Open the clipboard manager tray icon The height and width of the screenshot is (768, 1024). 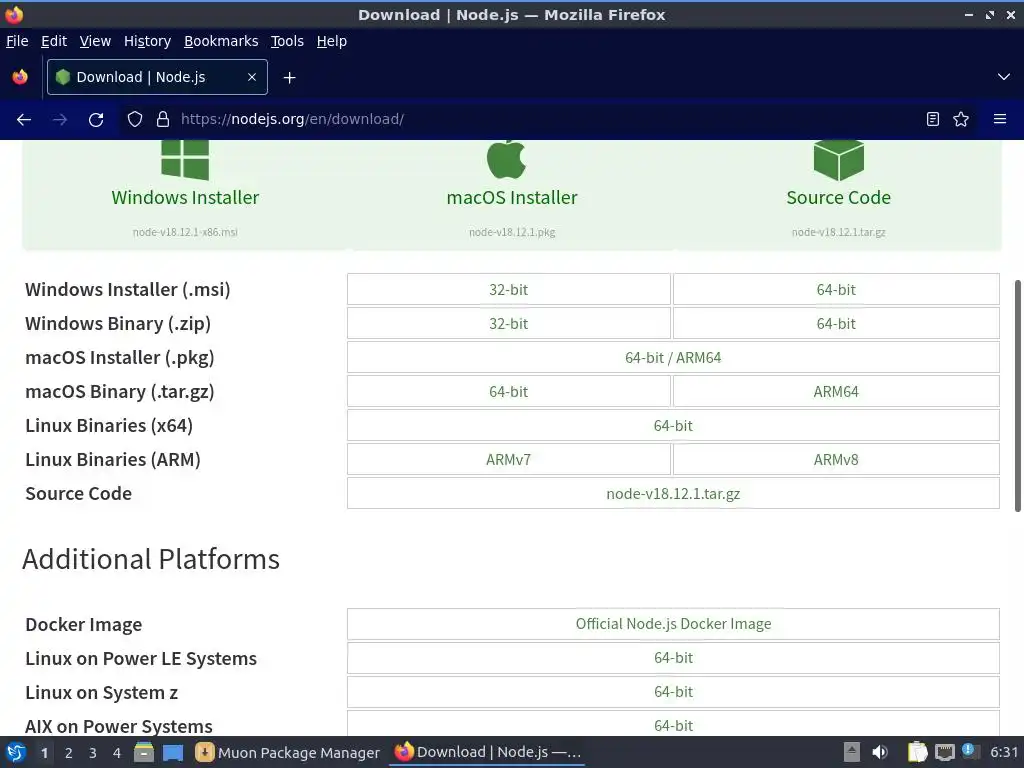click(917, 752)
